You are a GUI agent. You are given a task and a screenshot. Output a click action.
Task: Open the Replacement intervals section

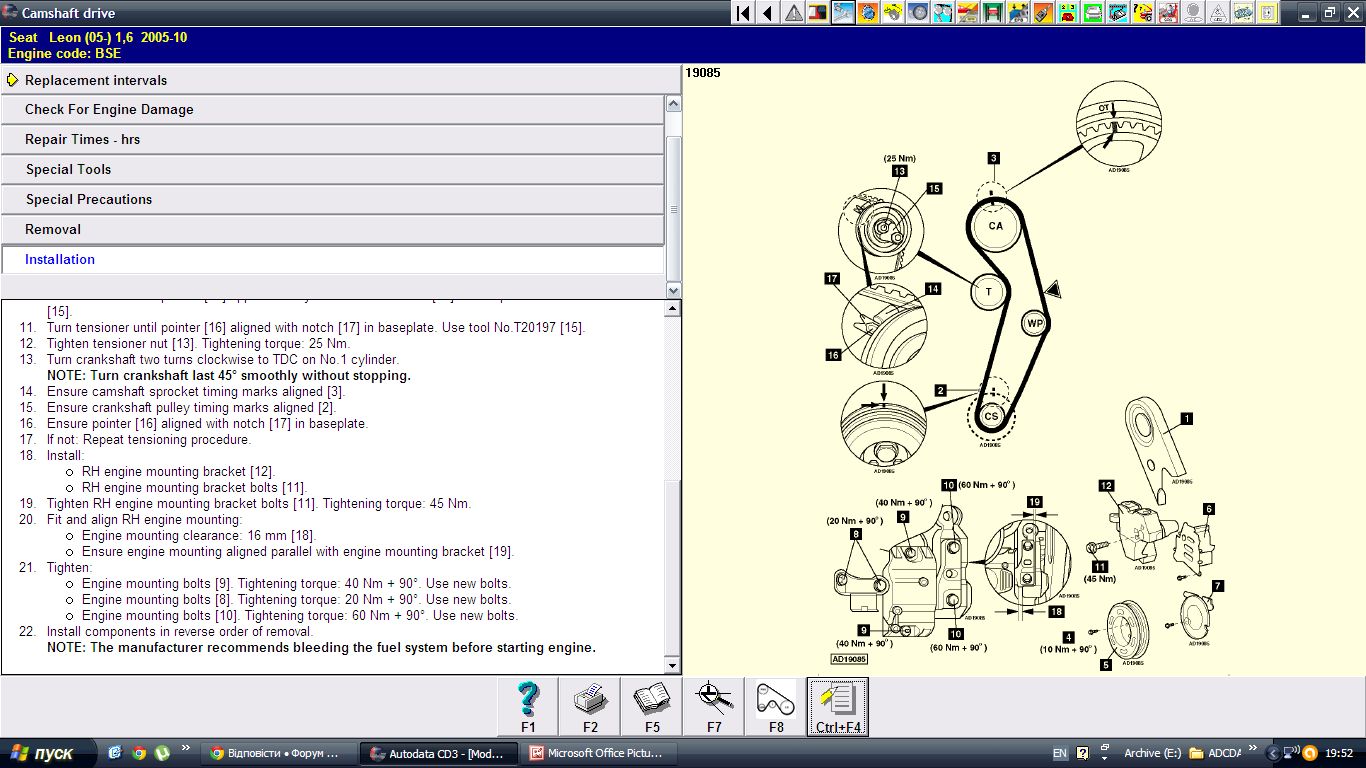[x=340, y=80]
